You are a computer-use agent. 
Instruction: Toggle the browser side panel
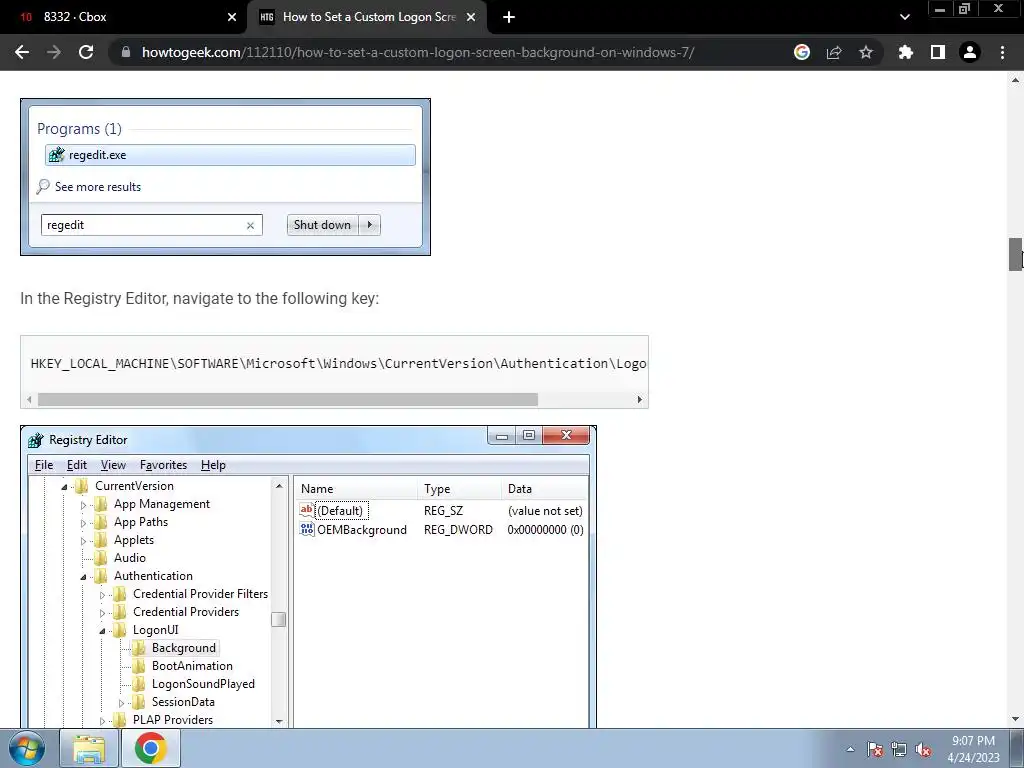pos(938,52)
